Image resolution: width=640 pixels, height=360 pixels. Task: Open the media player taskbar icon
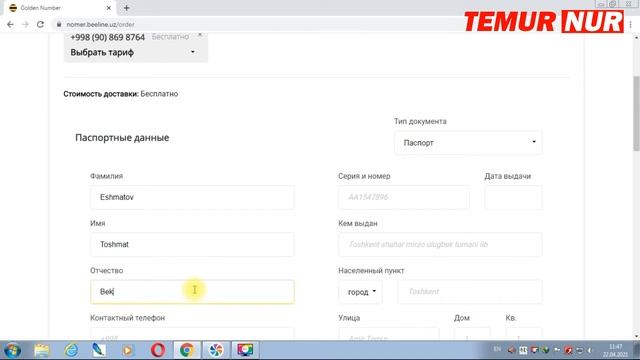point(128,350)
